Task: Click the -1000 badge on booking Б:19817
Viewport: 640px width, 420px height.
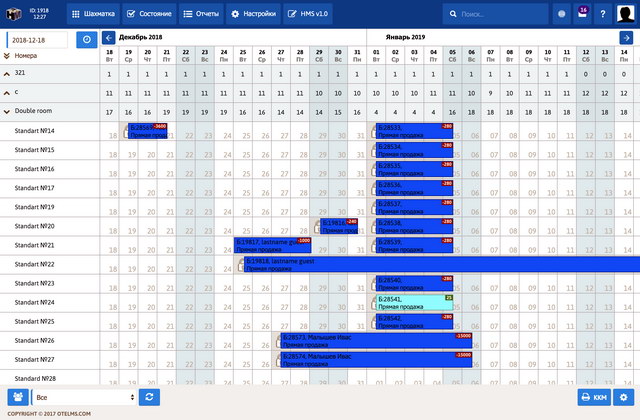Action: (304, 241)
